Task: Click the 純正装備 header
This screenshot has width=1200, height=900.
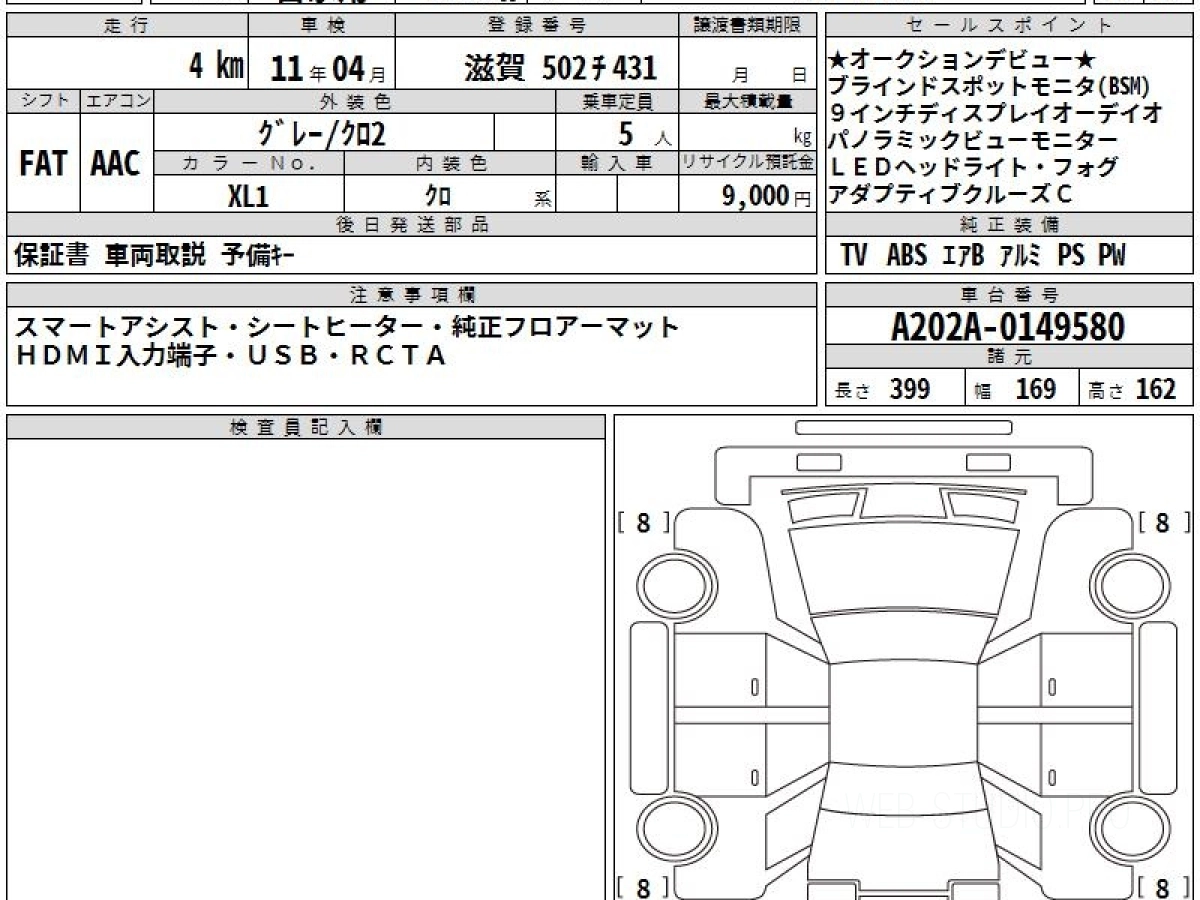Action: [1009, 225]
